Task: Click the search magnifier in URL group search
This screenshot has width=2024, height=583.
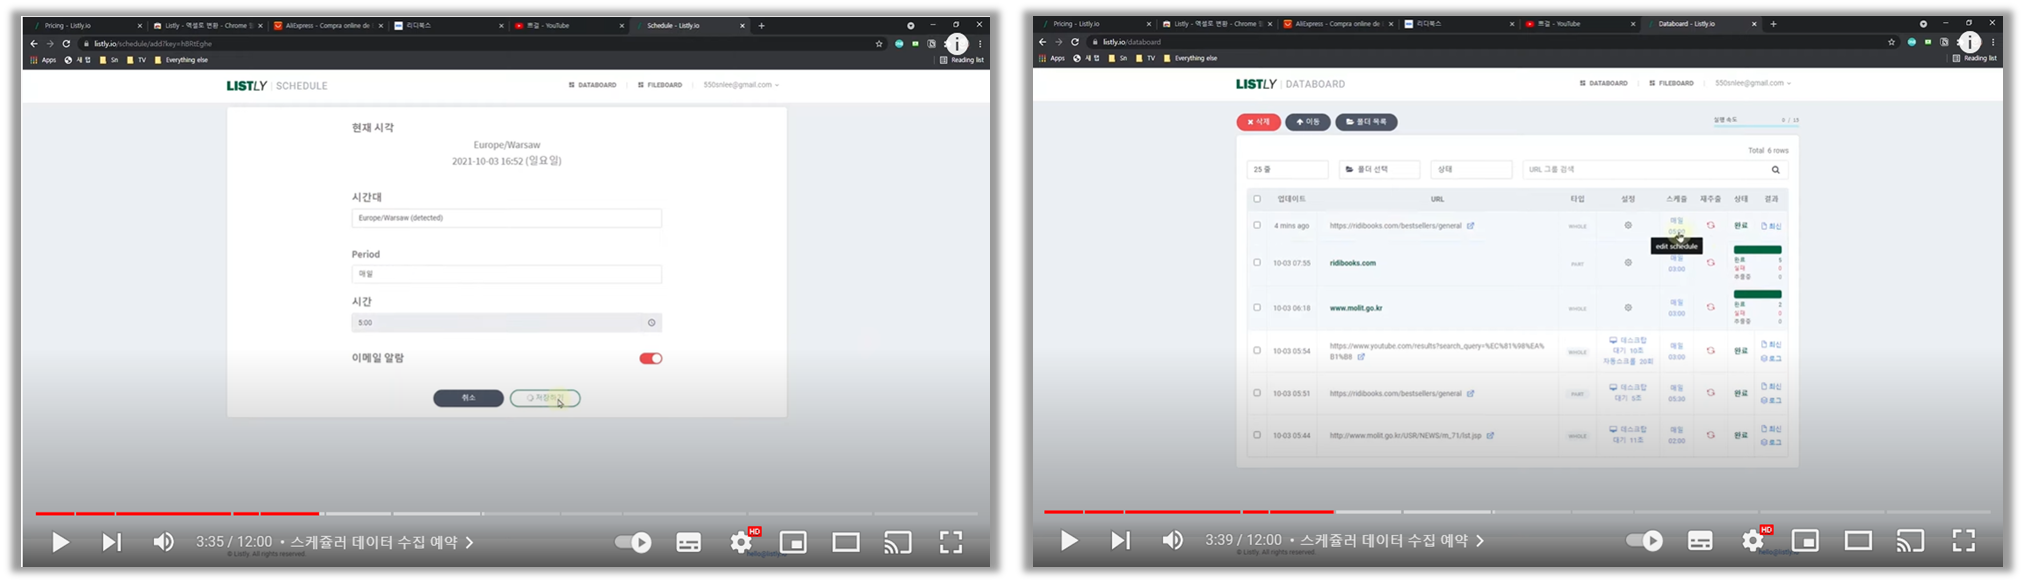Action: point(1776,170)
